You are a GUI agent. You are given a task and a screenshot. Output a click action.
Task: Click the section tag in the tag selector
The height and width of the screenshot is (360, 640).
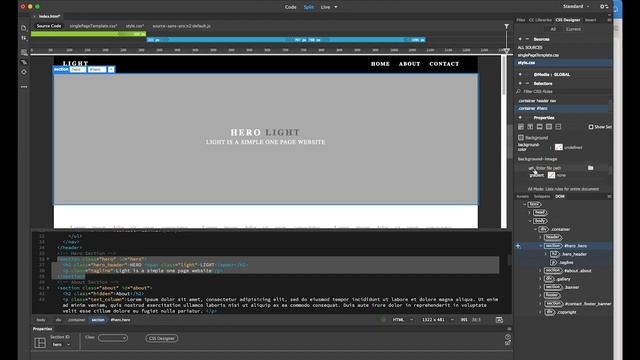98,320
